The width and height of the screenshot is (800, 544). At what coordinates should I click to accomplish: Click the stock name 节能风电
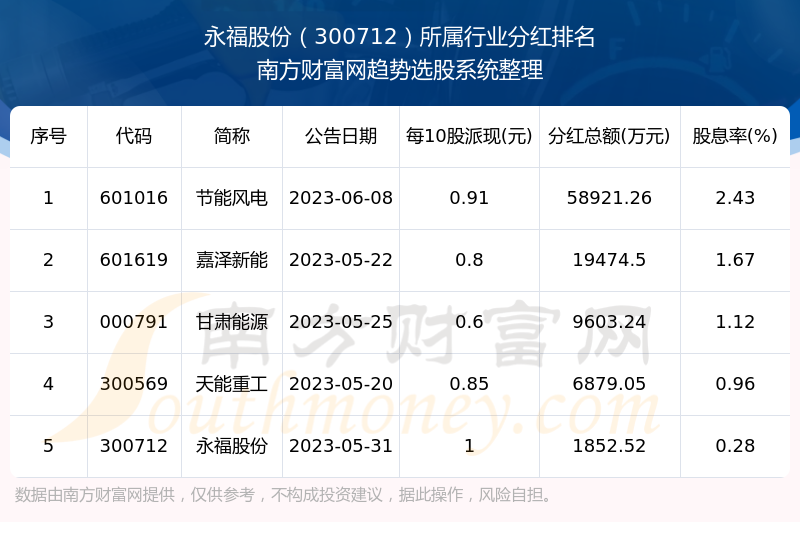point(232,198)
